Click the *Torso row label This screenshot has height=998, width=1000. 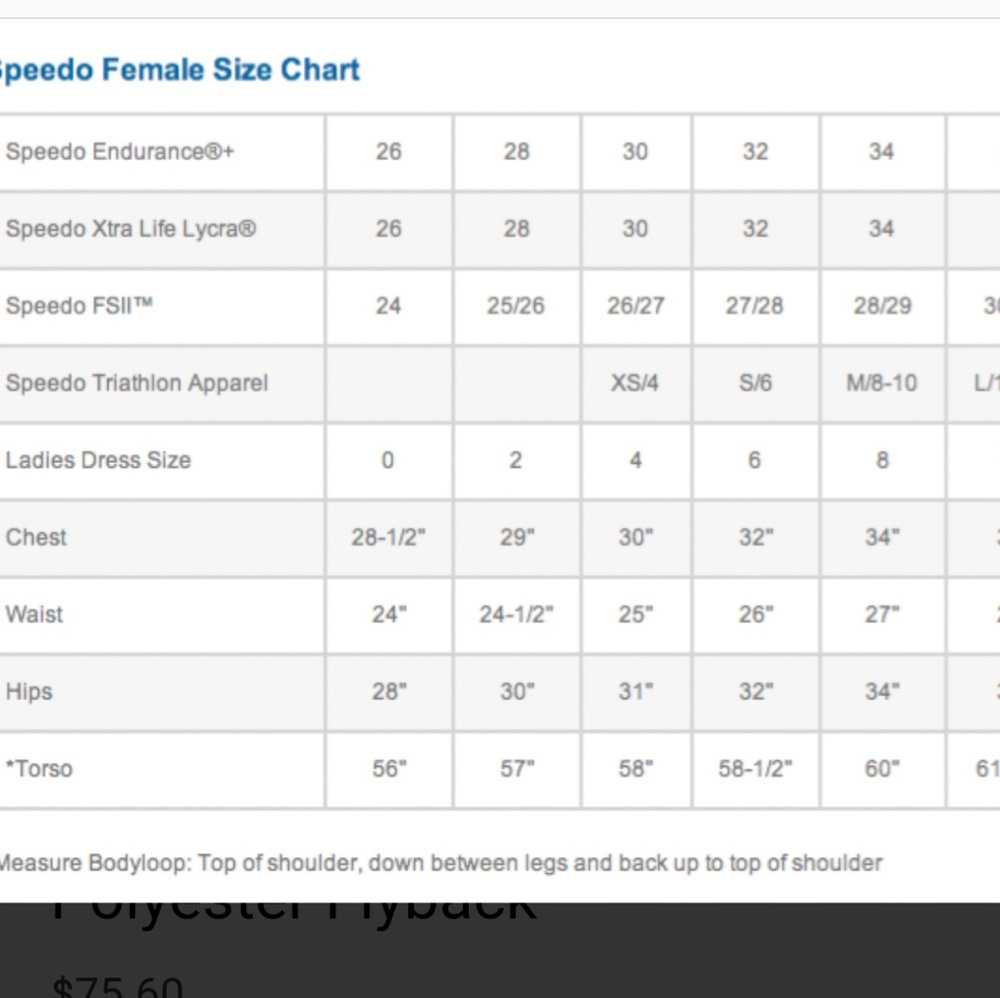(39, 768)
